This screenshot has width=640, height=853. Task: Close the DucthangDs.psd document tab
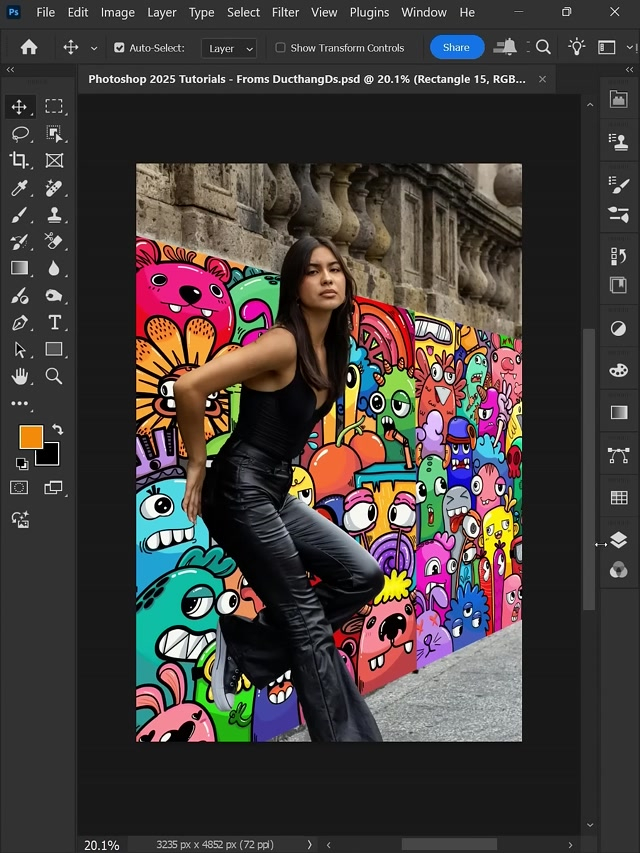coord(543,79)
